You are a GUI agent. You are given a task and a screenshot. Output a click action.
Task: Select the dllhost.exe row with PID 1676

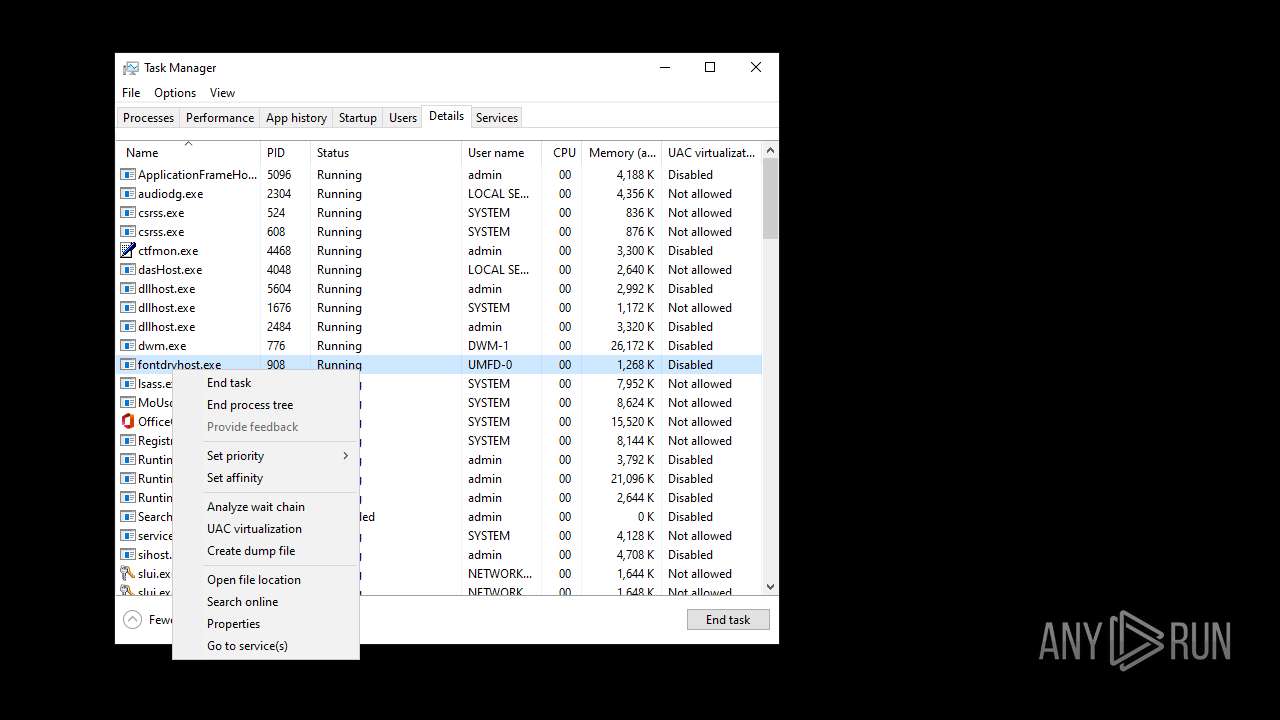pos(440,308)
